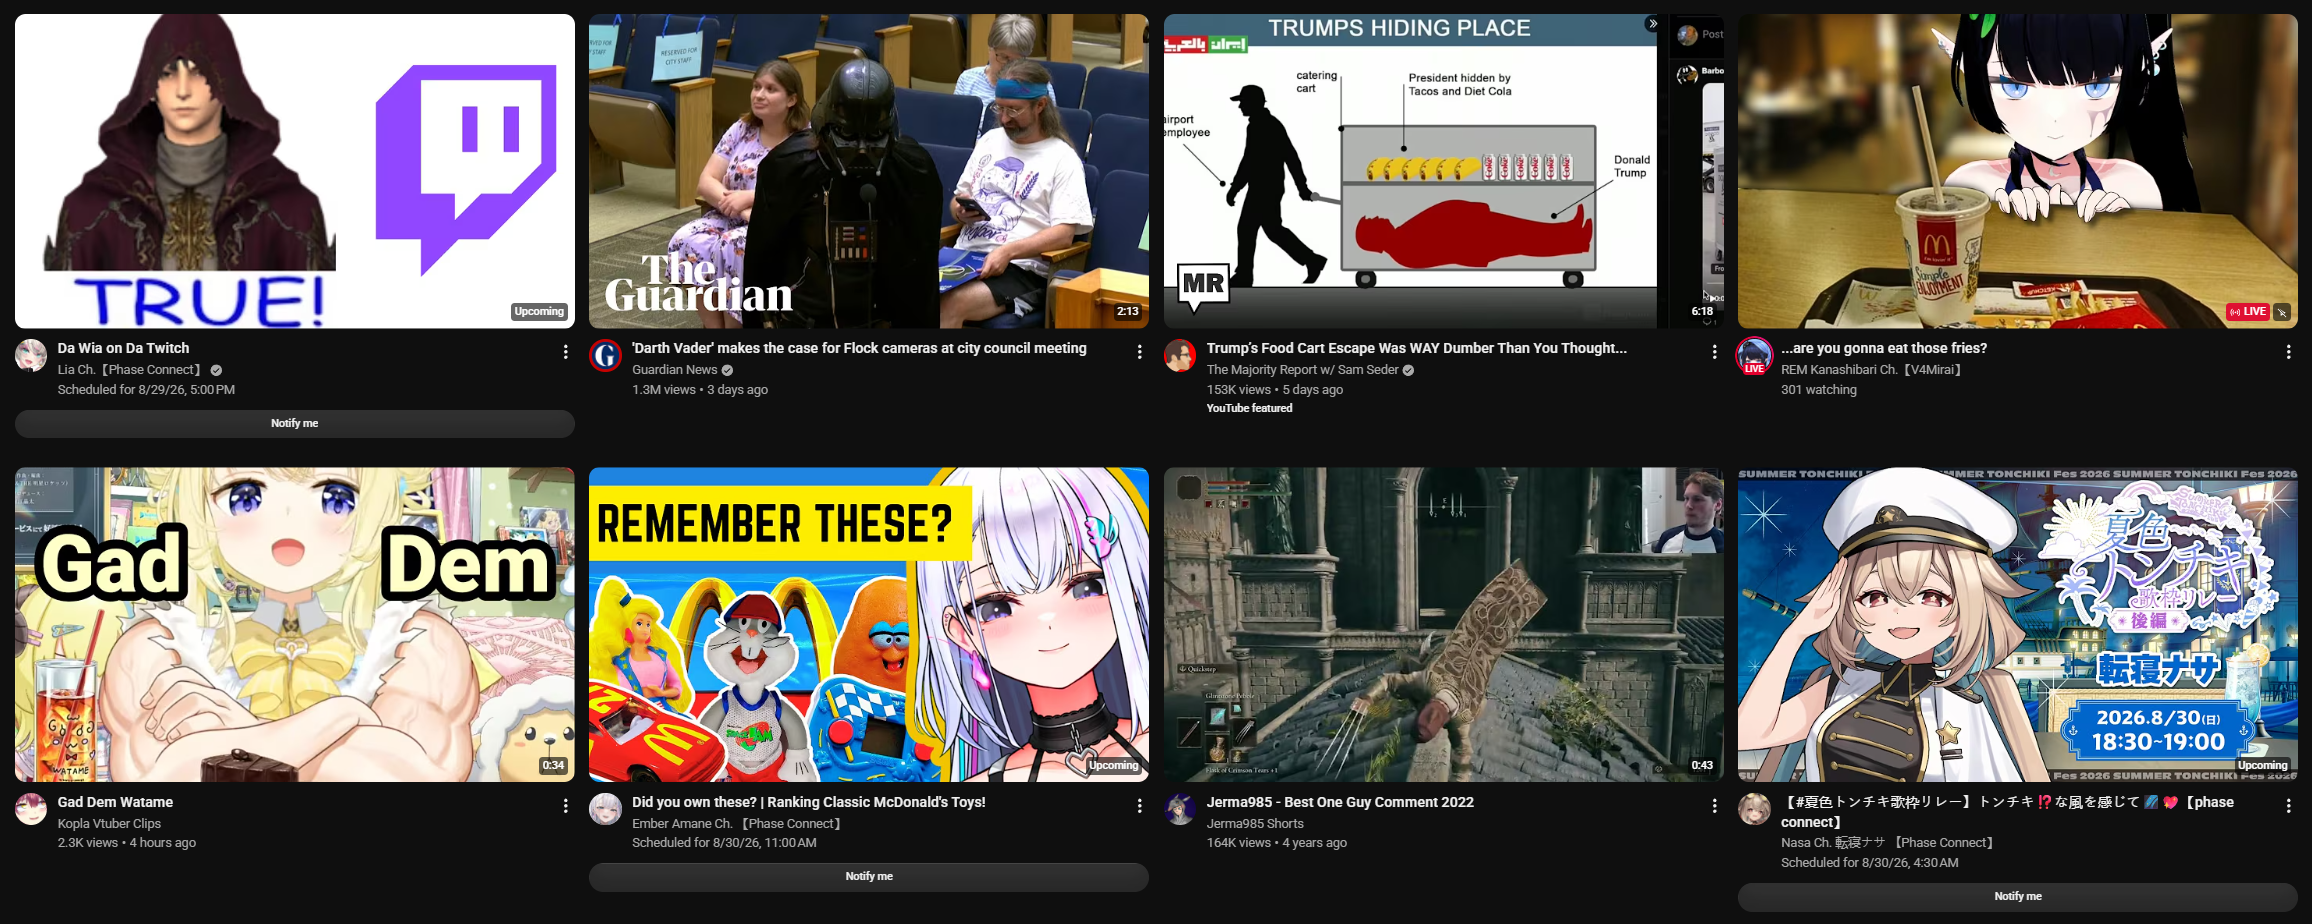Click the 0:43 duration badge
Viewport: 2312px width, 924px height.
[x=1702, y=766]
